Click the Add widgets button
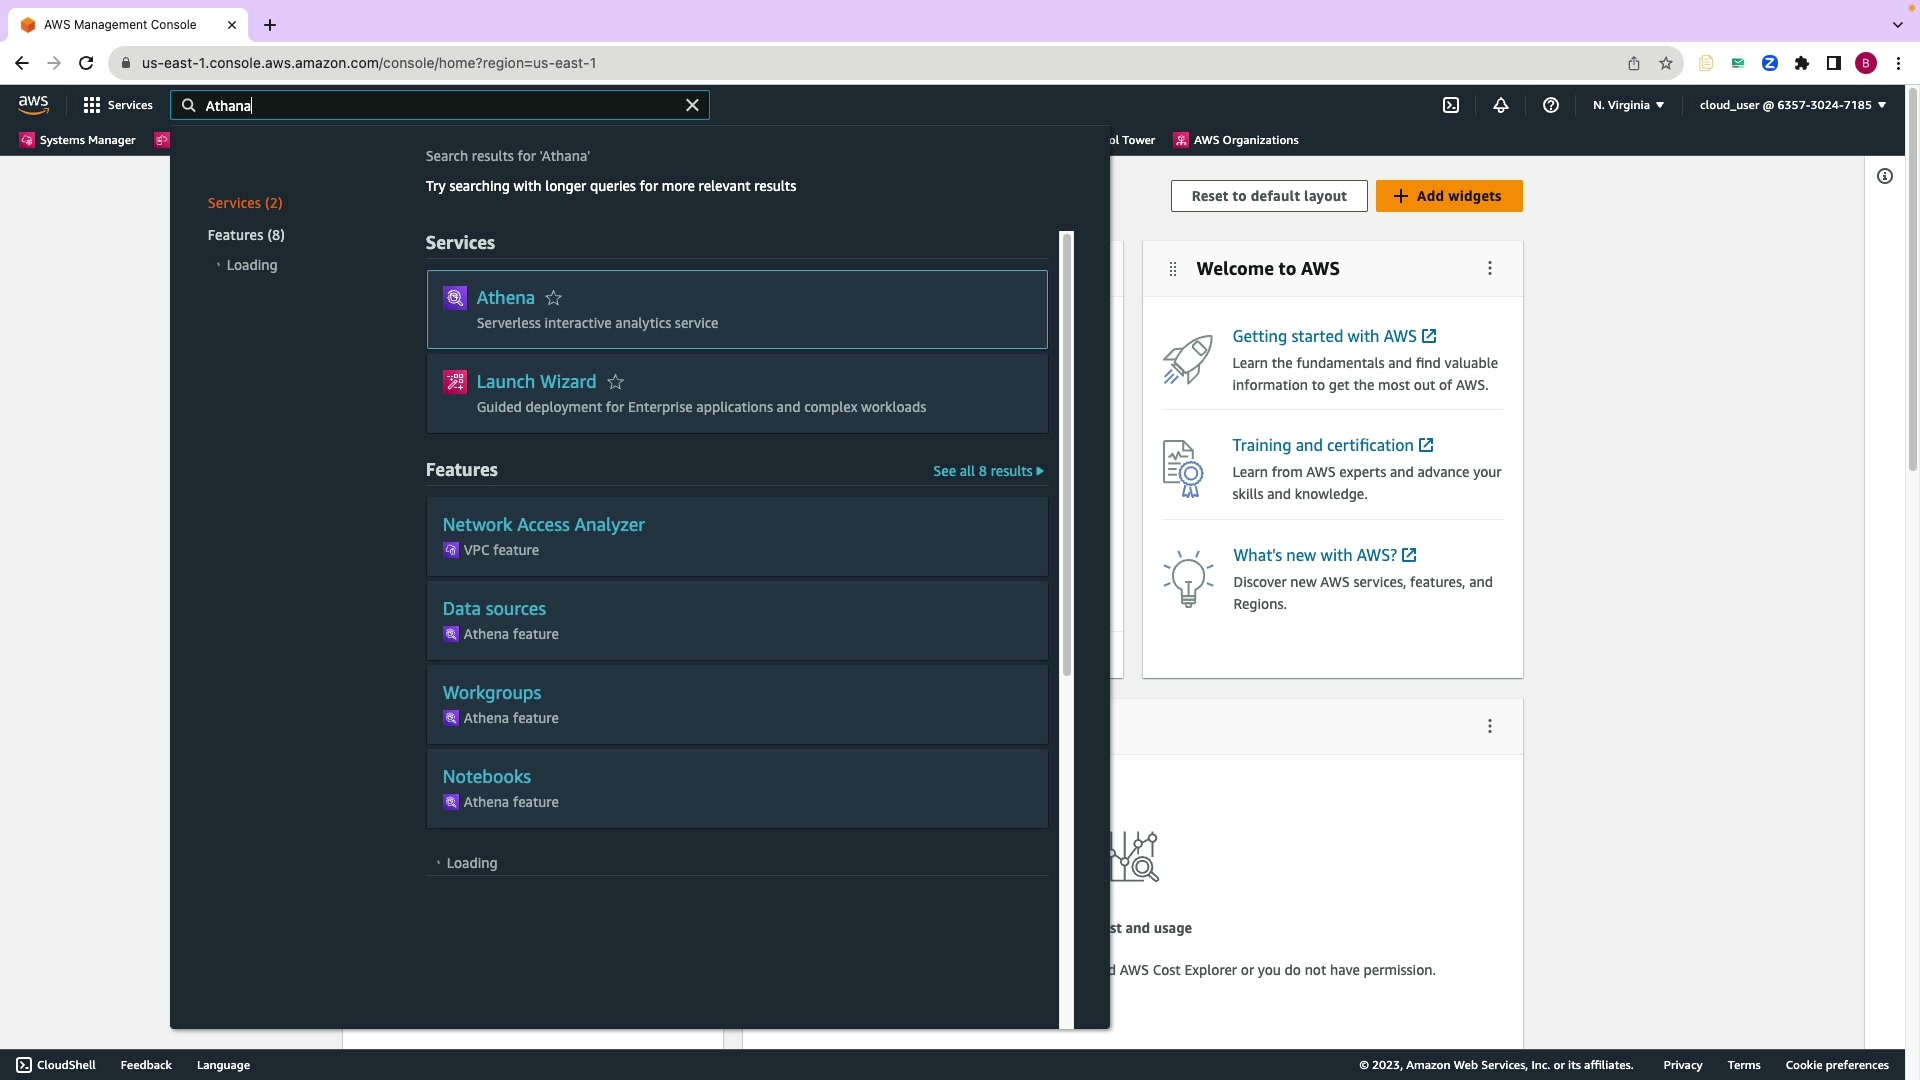The image size is (1920, 1080). pos(1449,196)
